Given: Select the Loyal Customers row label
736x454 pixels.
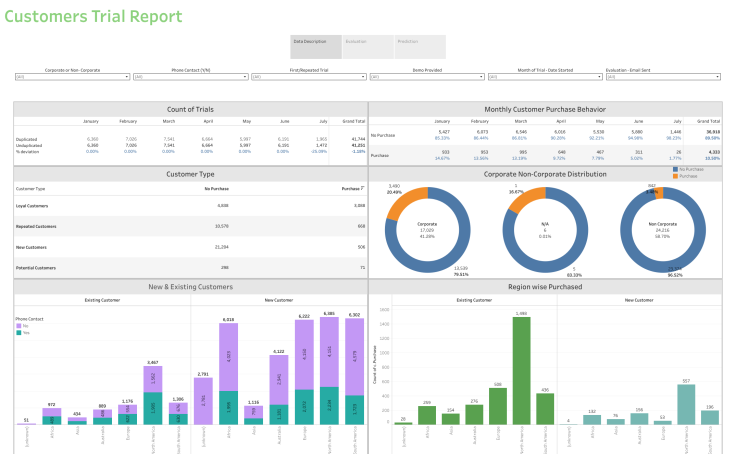Looking at the screenshot, I should 32,206.
